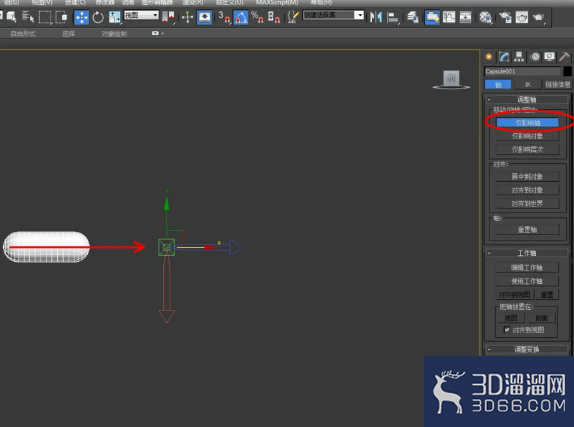Click the Mirror tool icon
The height and width of the screenshot is (427, 574).
376,17
